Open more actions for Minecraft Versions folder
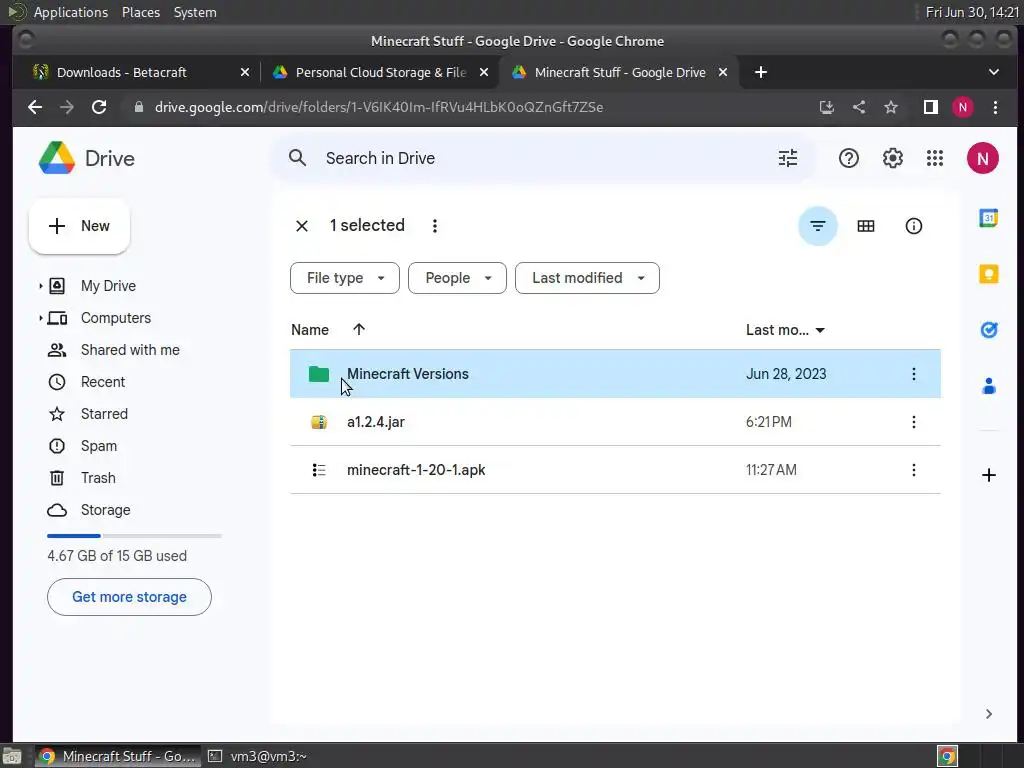The width and height of the screenshot is (1024, 768). coord(913,374)
